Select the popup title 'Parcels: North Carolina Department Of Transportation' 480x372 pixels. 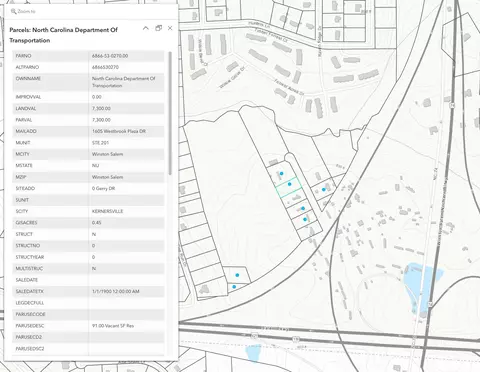63,35
